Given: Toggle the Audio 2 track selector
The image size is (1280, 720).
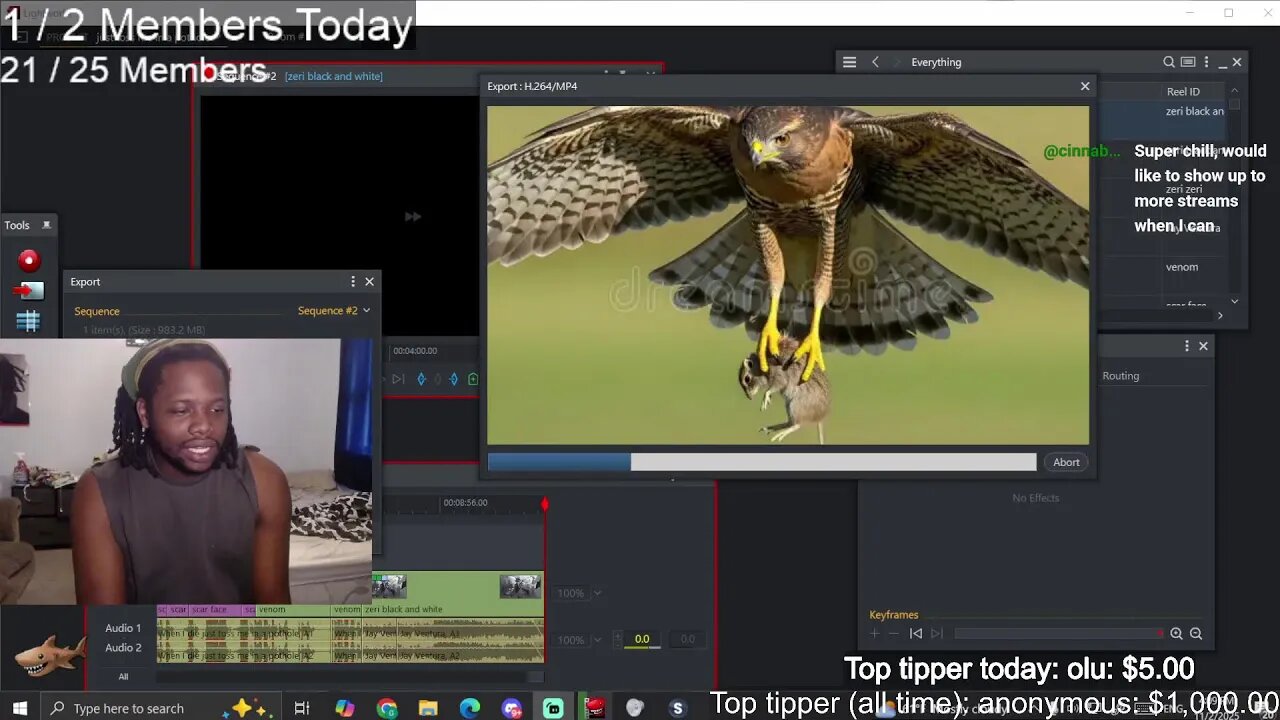Looking at the screenshot, I should (x=123, y=648).
